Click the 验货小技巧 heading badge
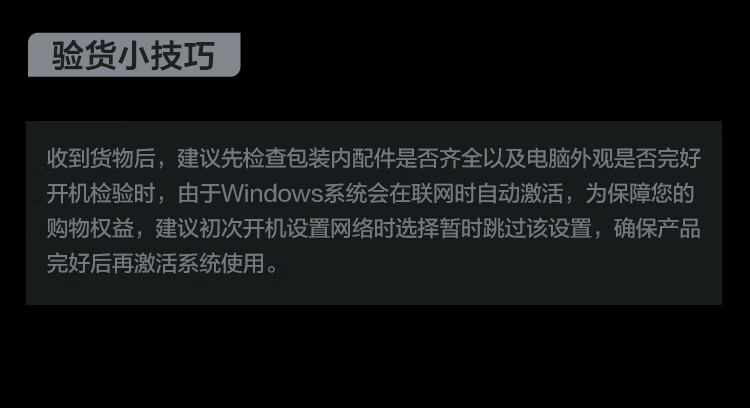 pyautogui.click(x=134, y=55)
